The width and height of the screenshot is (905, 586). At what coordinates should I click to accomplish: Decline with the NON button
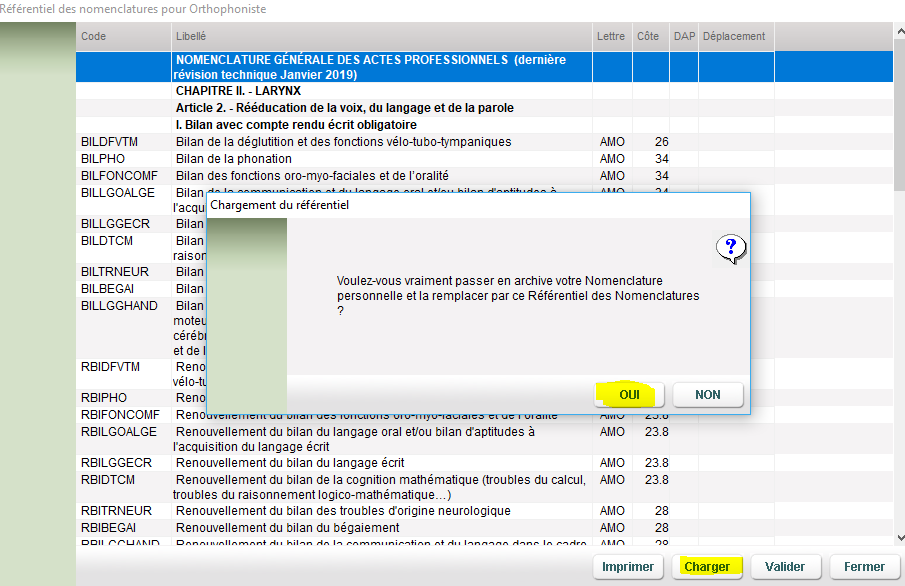coord(708,395)
